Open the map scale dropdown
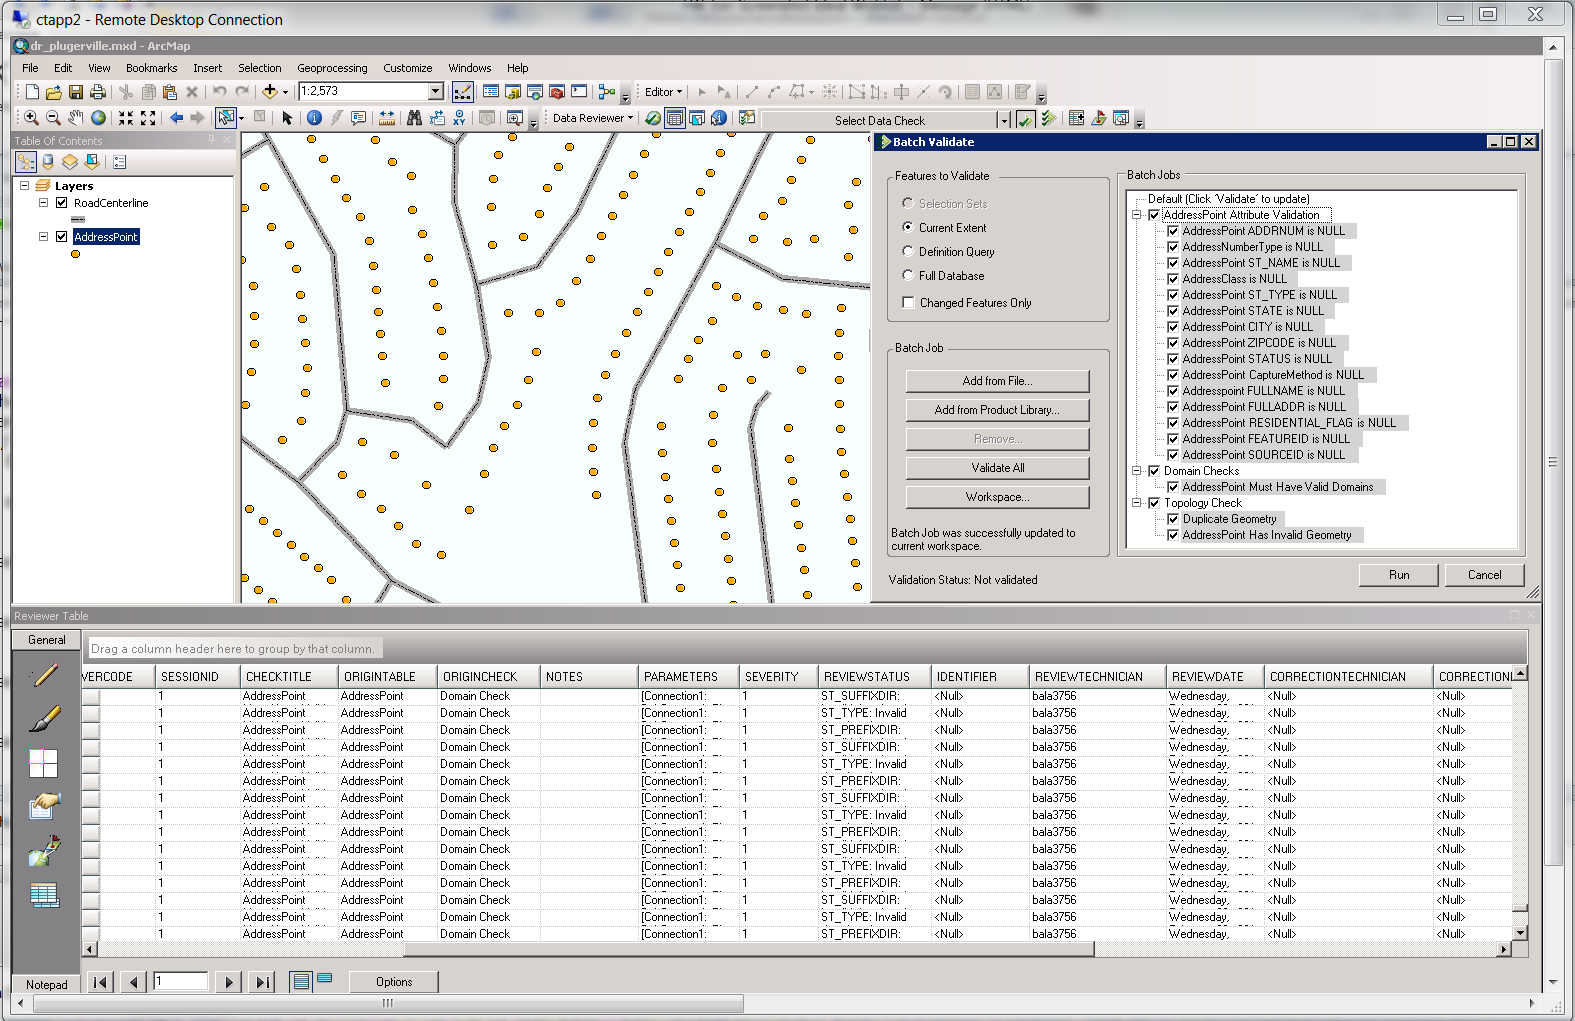Screen dimensions: 1575x1021 tap(436, 92)
